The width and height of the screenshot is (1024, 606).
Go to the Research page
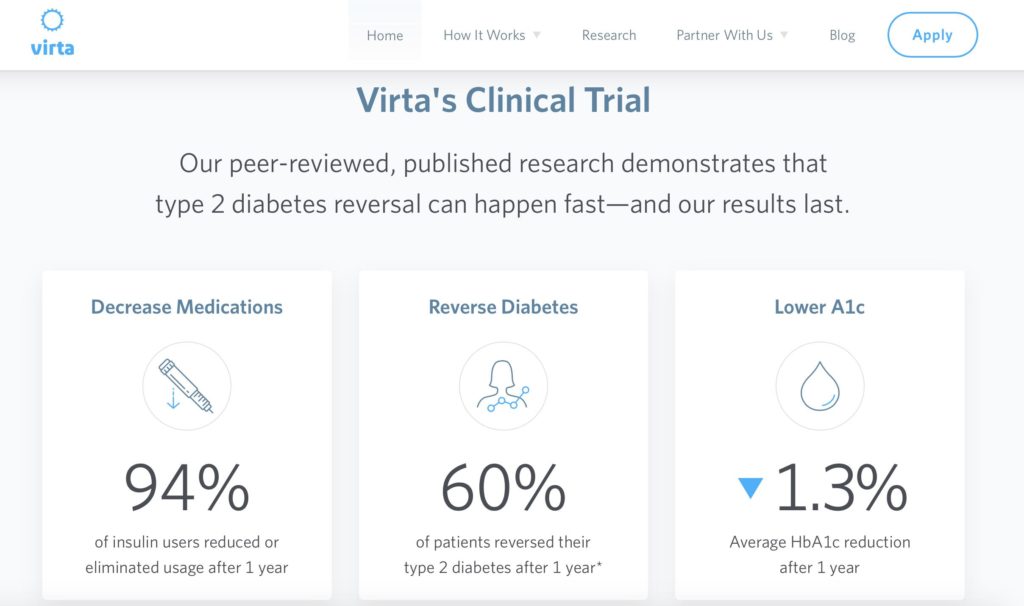click(609, 35)
